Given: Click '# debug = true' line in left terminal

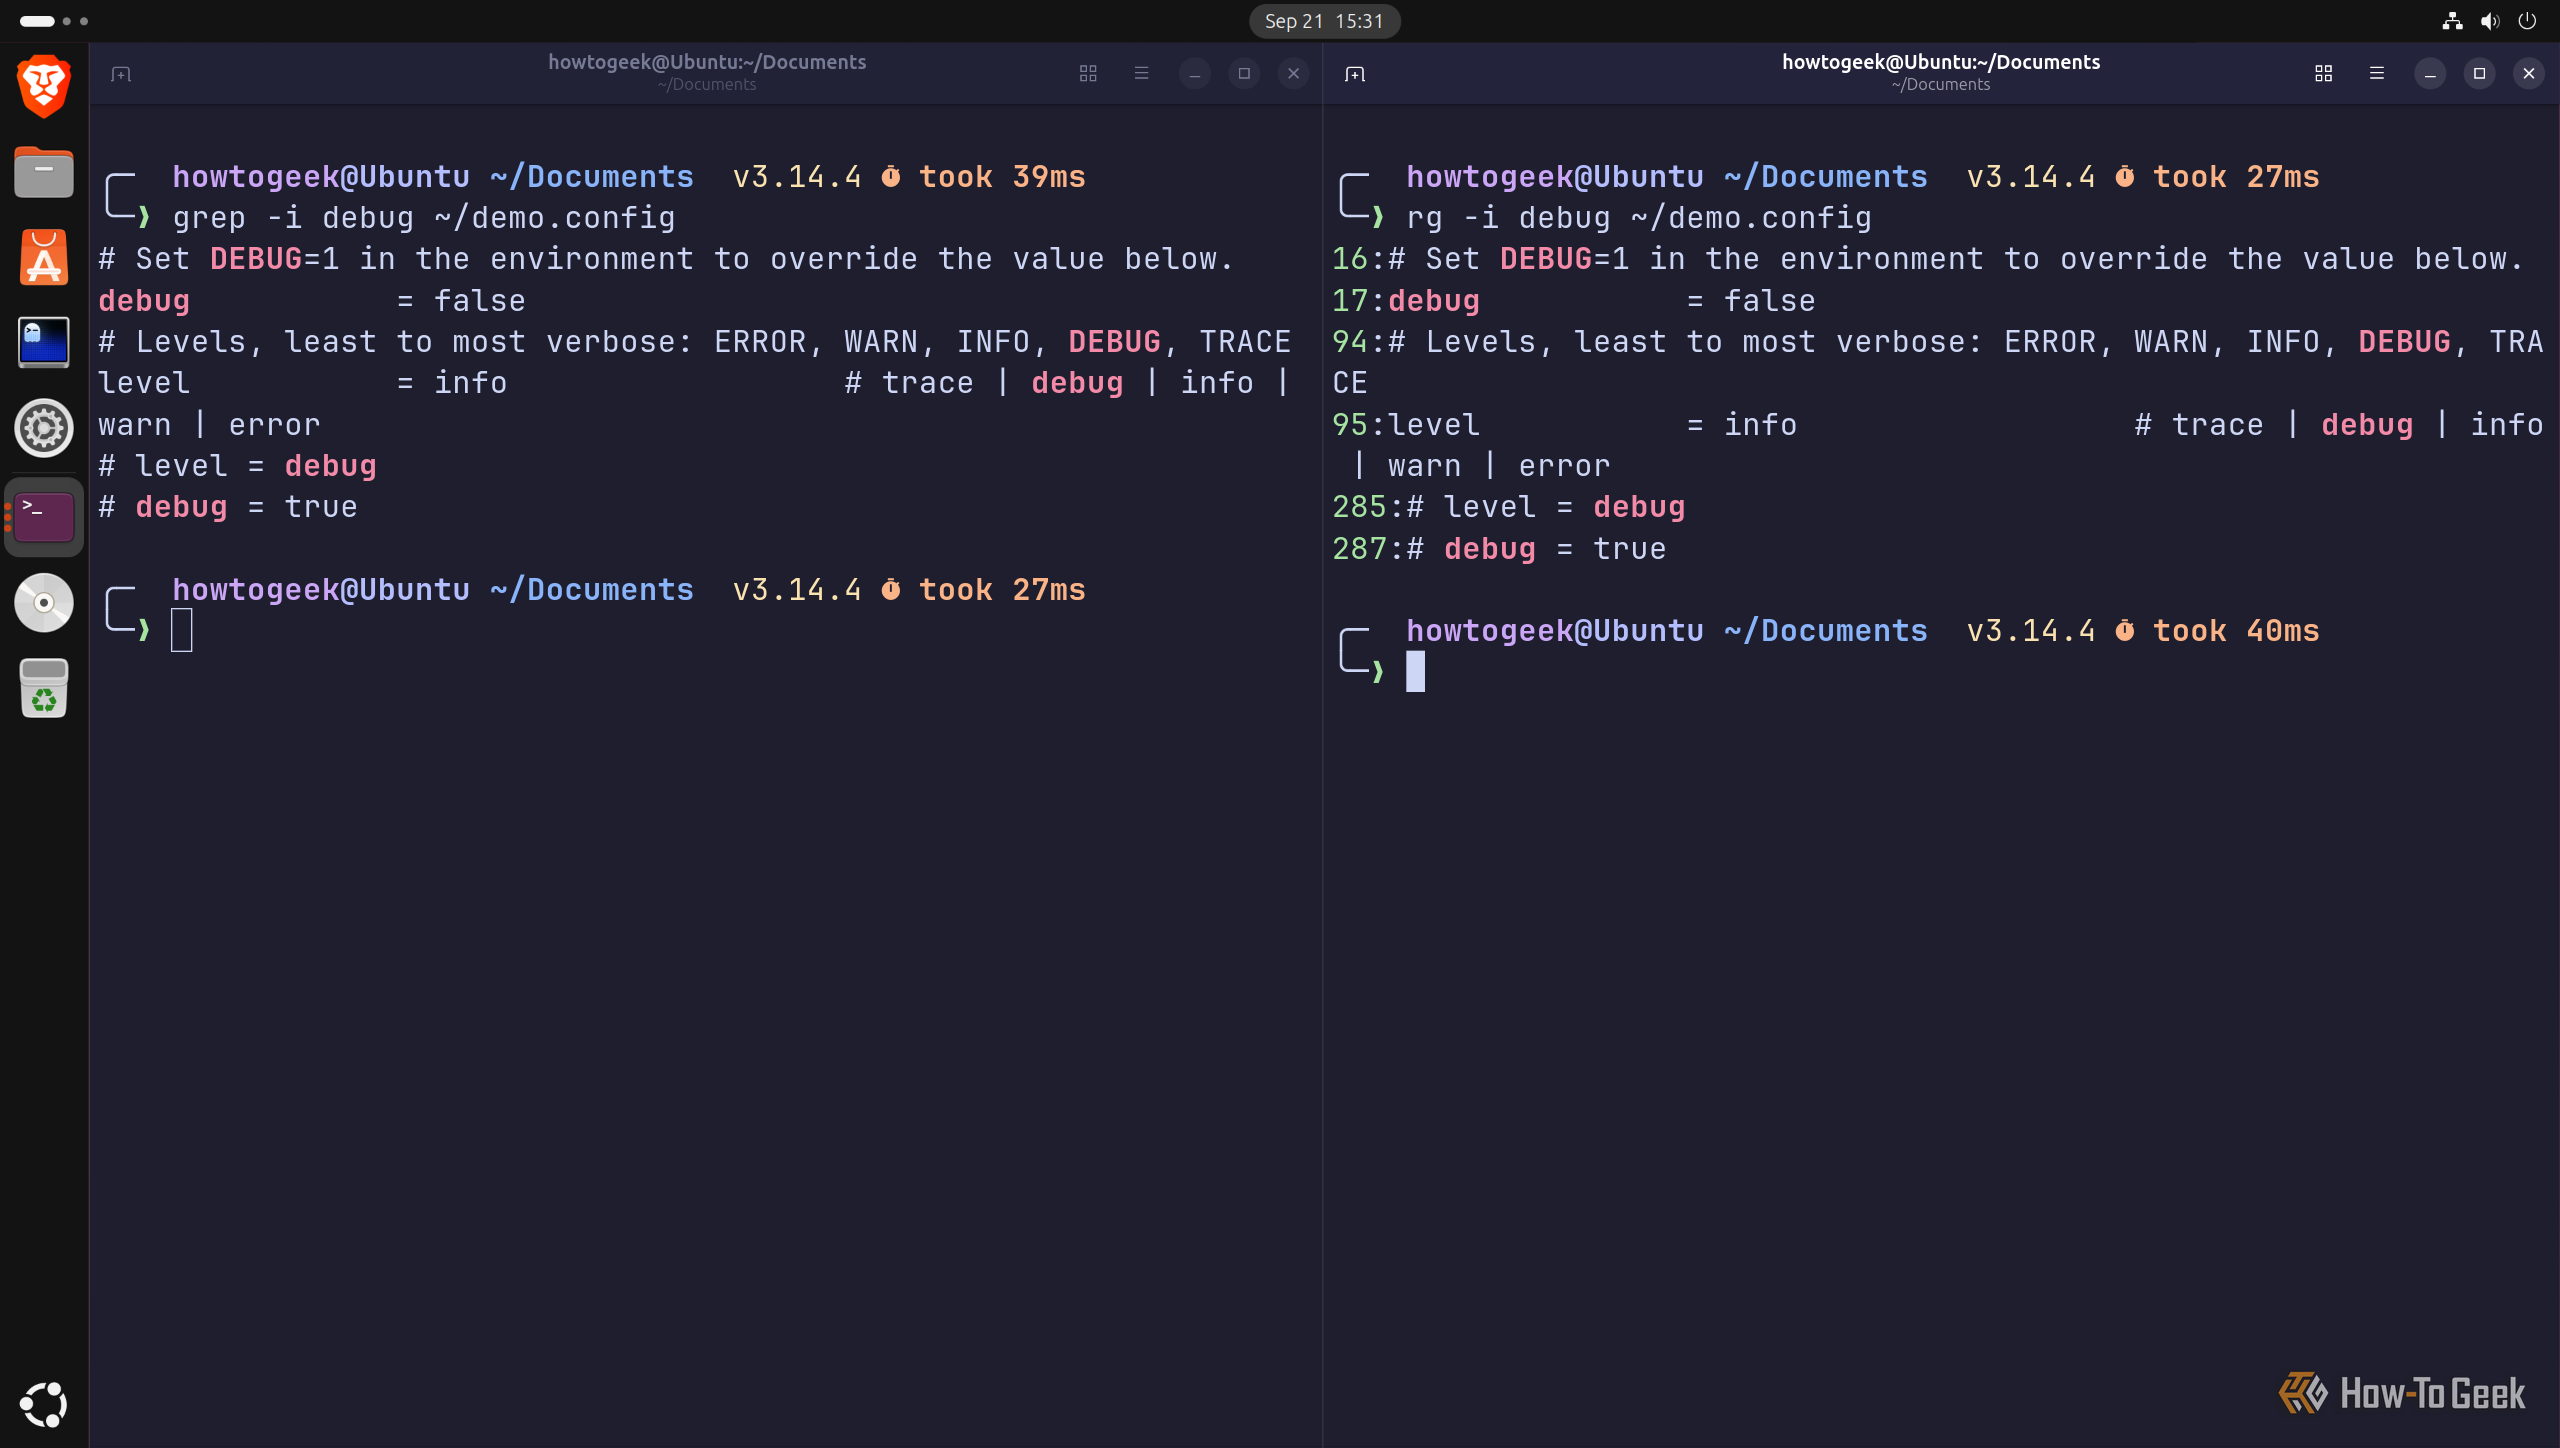Looking at the screenshot, I should (228, 507).
